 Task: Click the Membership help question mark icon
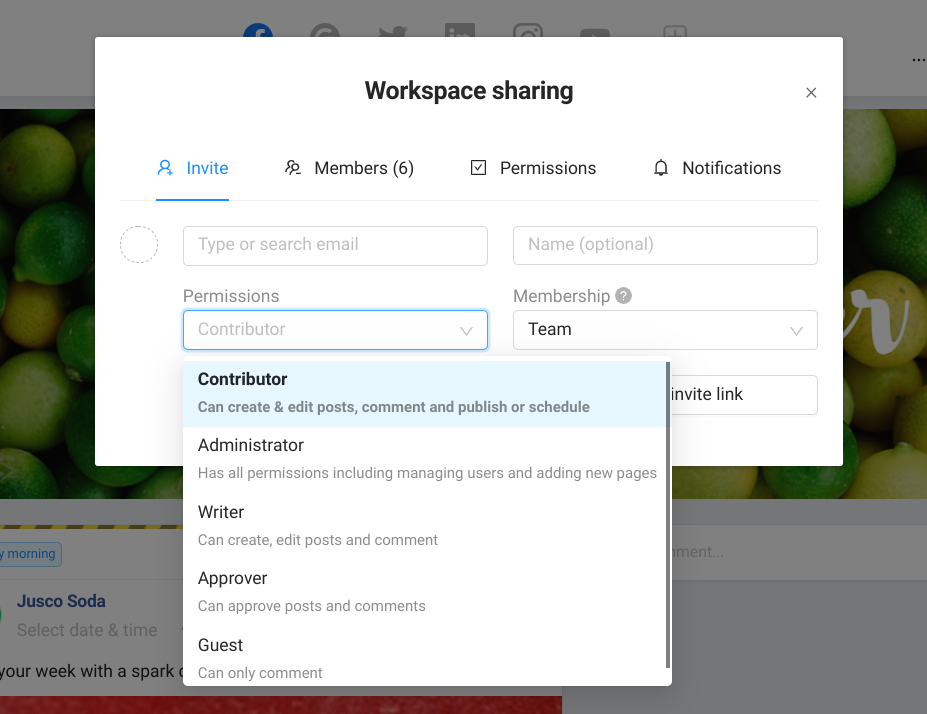[x=623, y=296]
